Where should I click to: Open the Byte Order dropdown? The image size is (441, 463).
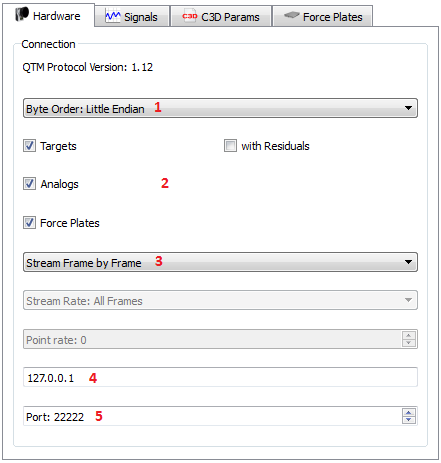220,108
